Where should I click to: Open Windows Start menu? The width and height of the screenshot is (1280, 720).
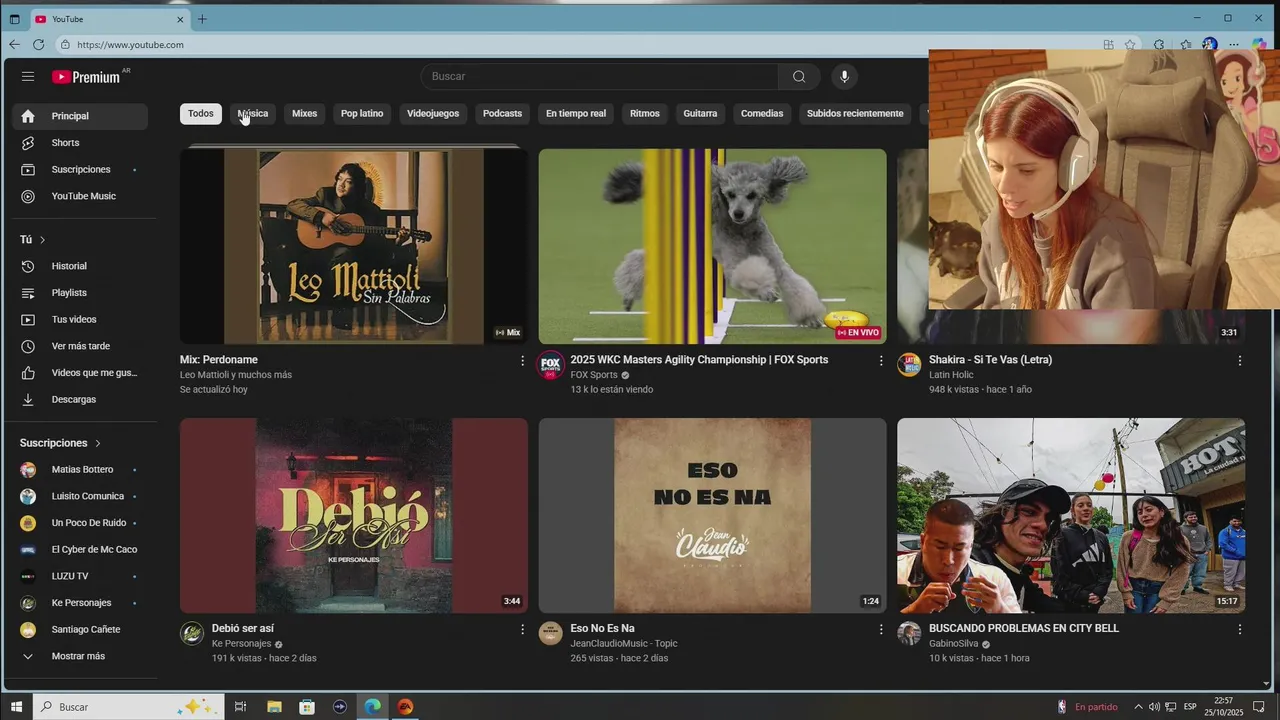16,707
